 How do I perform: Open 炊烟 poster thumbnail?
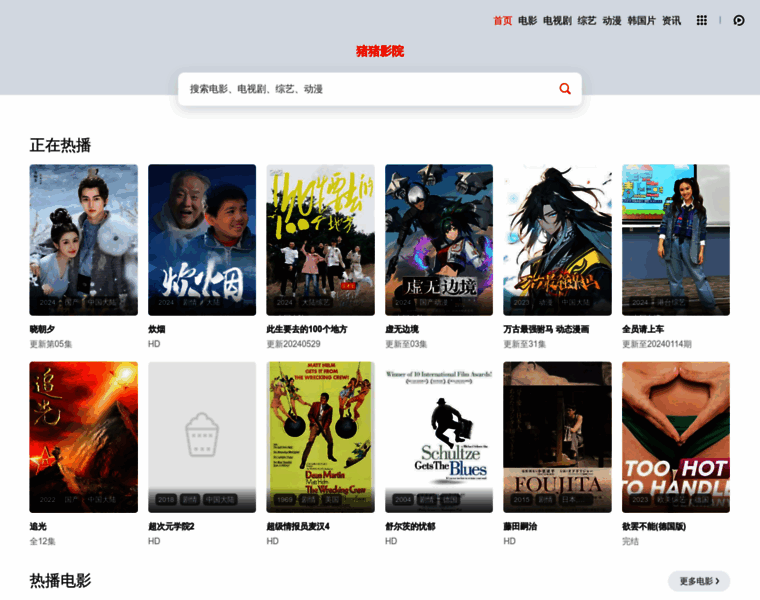[x=202, y=240]
